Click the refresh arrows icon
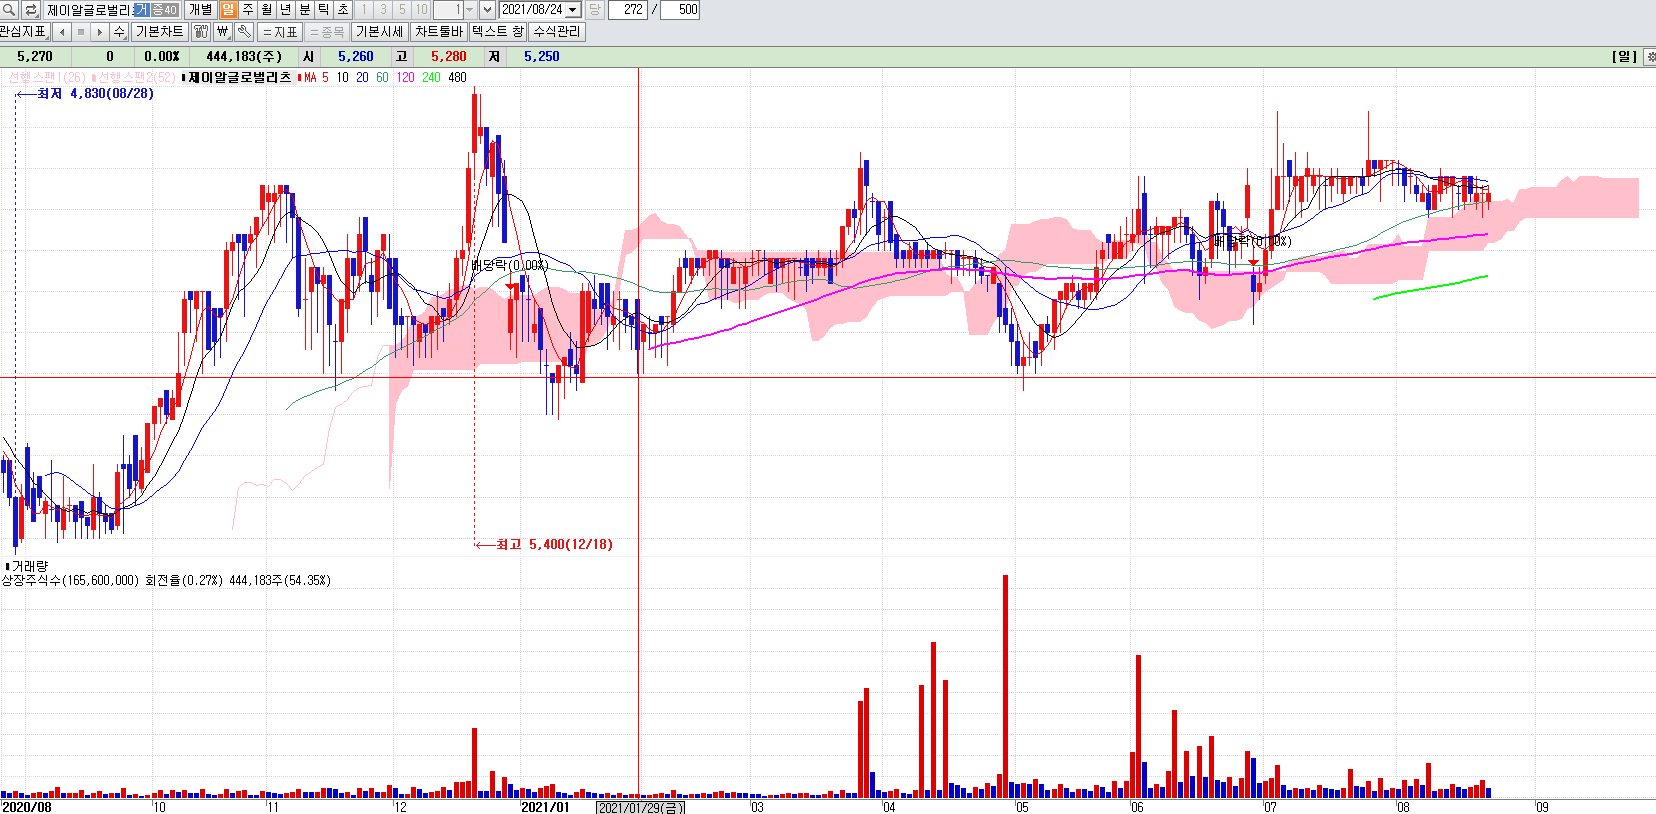Viewport: 1656px width, 814px height. coord(31,10)
